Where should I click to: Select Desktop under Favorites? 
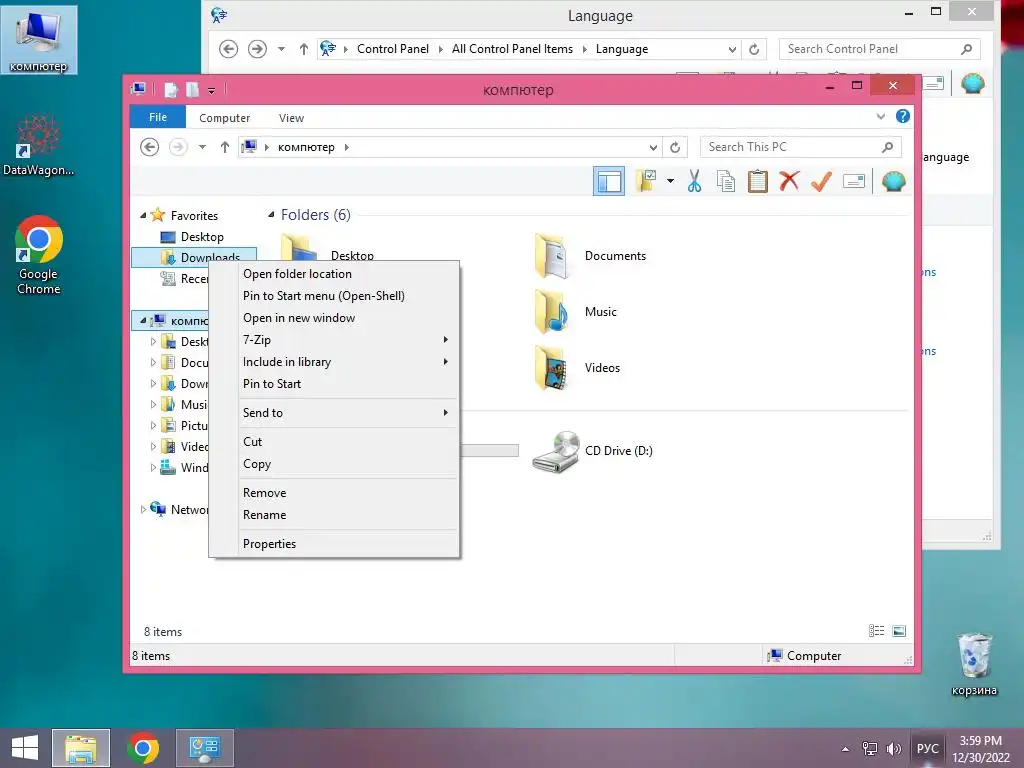click(x=202, y=236)
